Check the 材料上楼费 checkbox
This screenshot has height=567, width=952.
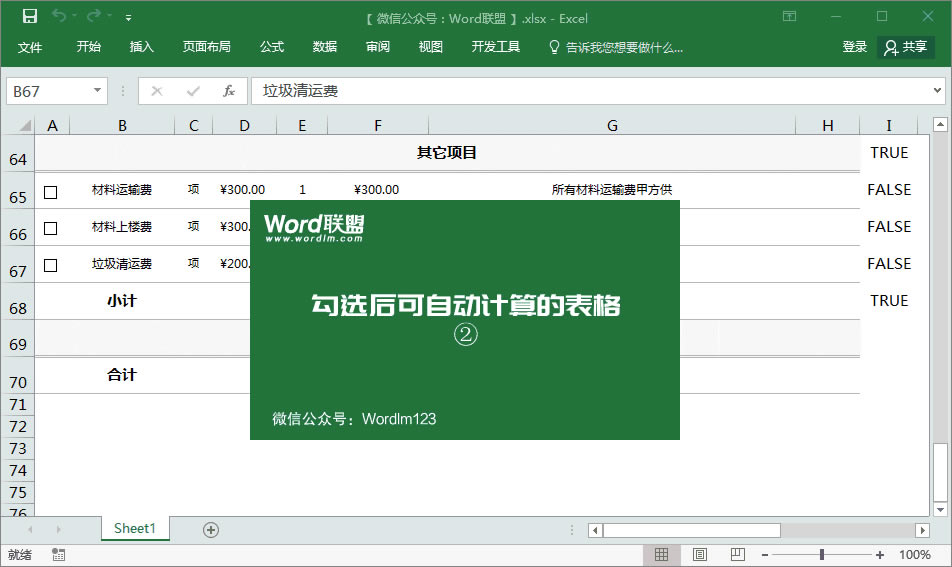(x=51, y=228)
